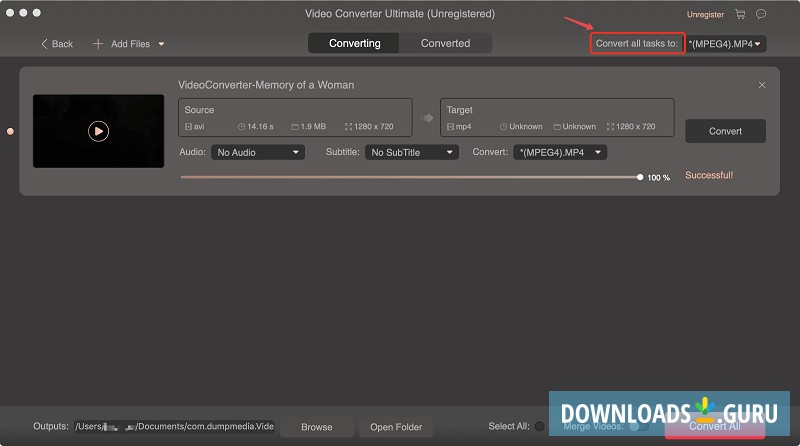Remove the Memory of a Woman task
The image size is (800, 446).
click(x=762, y=85)
